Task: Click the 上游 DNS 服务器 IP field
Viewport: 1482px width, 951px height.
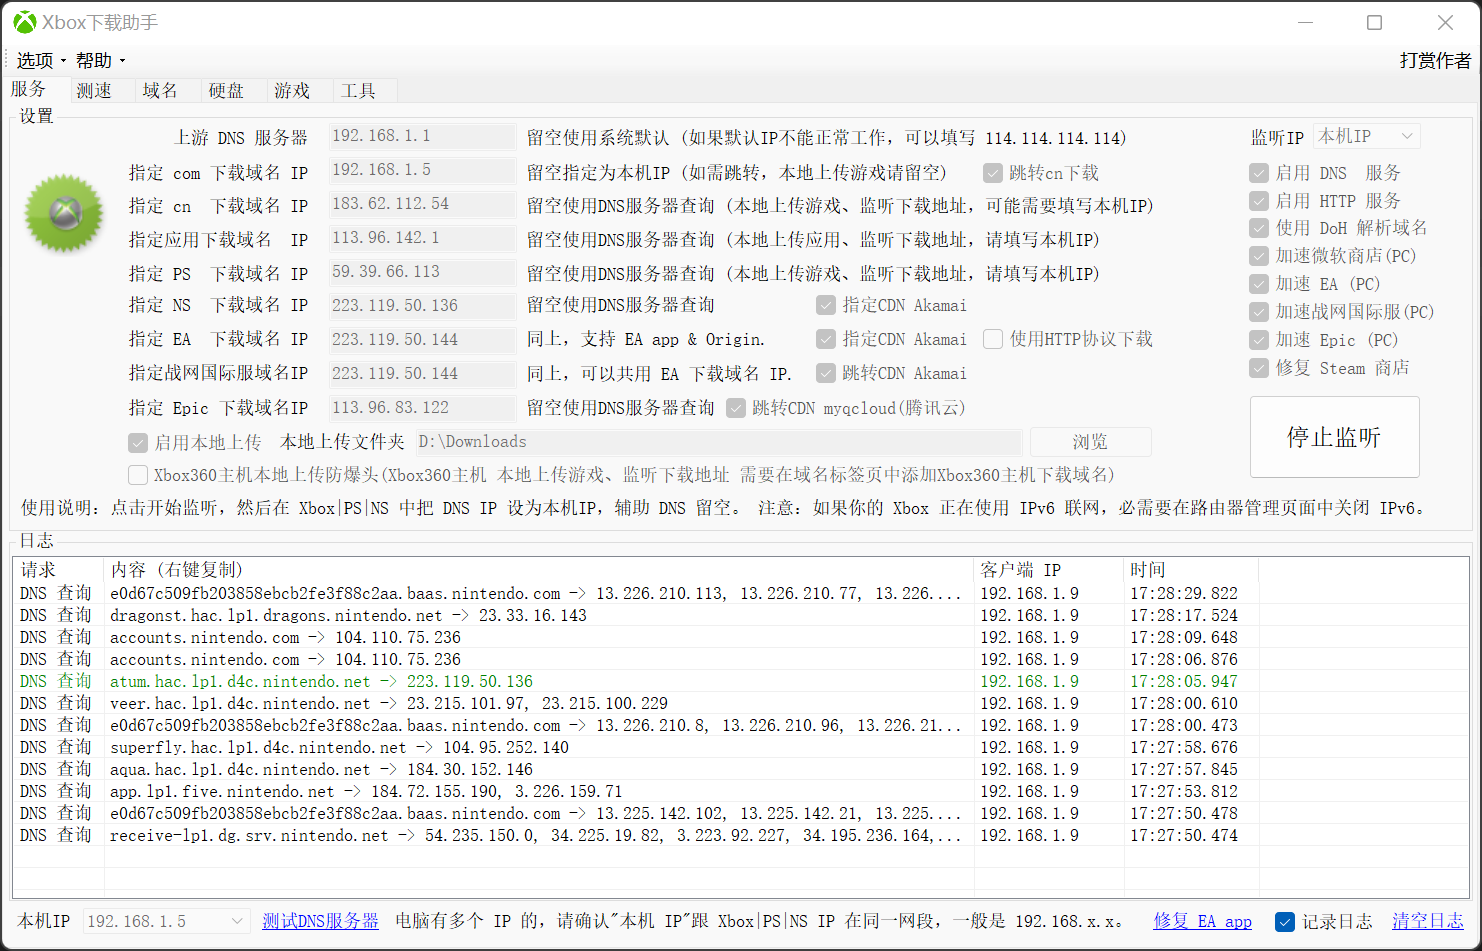Action: [421, 136]
